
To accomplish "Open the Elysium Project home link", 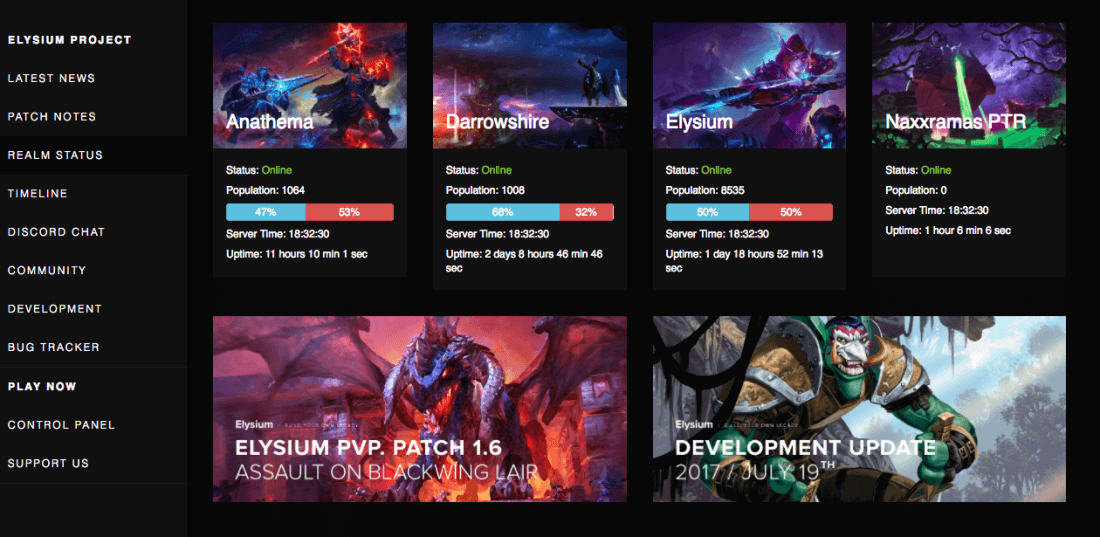I will pyautogui.click(x=69, y=40).
